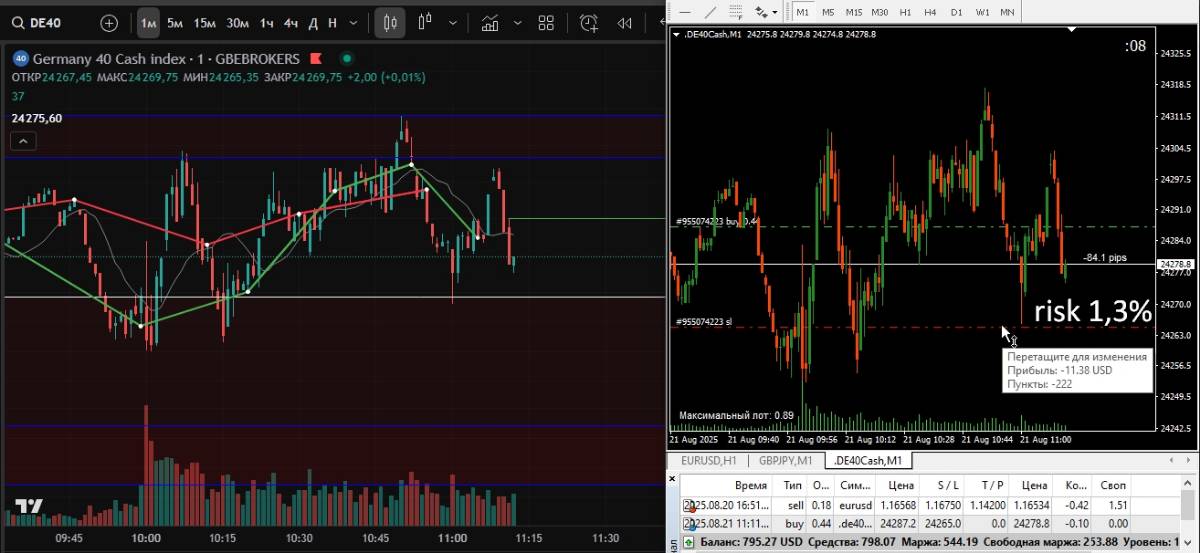The height and width of the screenshot is (553, 1200).
Task: Open the chart type dropdown arrow
Action: (x=455, y=23)
